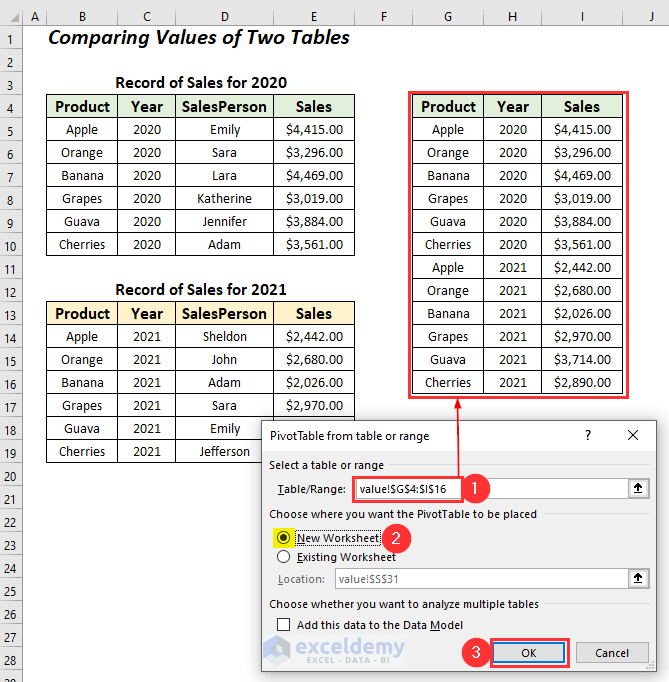Select column B header

82,17
